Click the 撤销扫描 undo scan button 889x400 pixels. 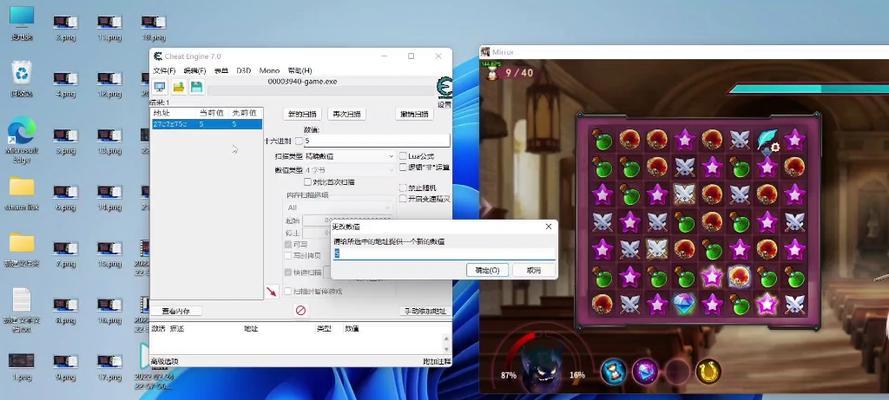point(414,114)
